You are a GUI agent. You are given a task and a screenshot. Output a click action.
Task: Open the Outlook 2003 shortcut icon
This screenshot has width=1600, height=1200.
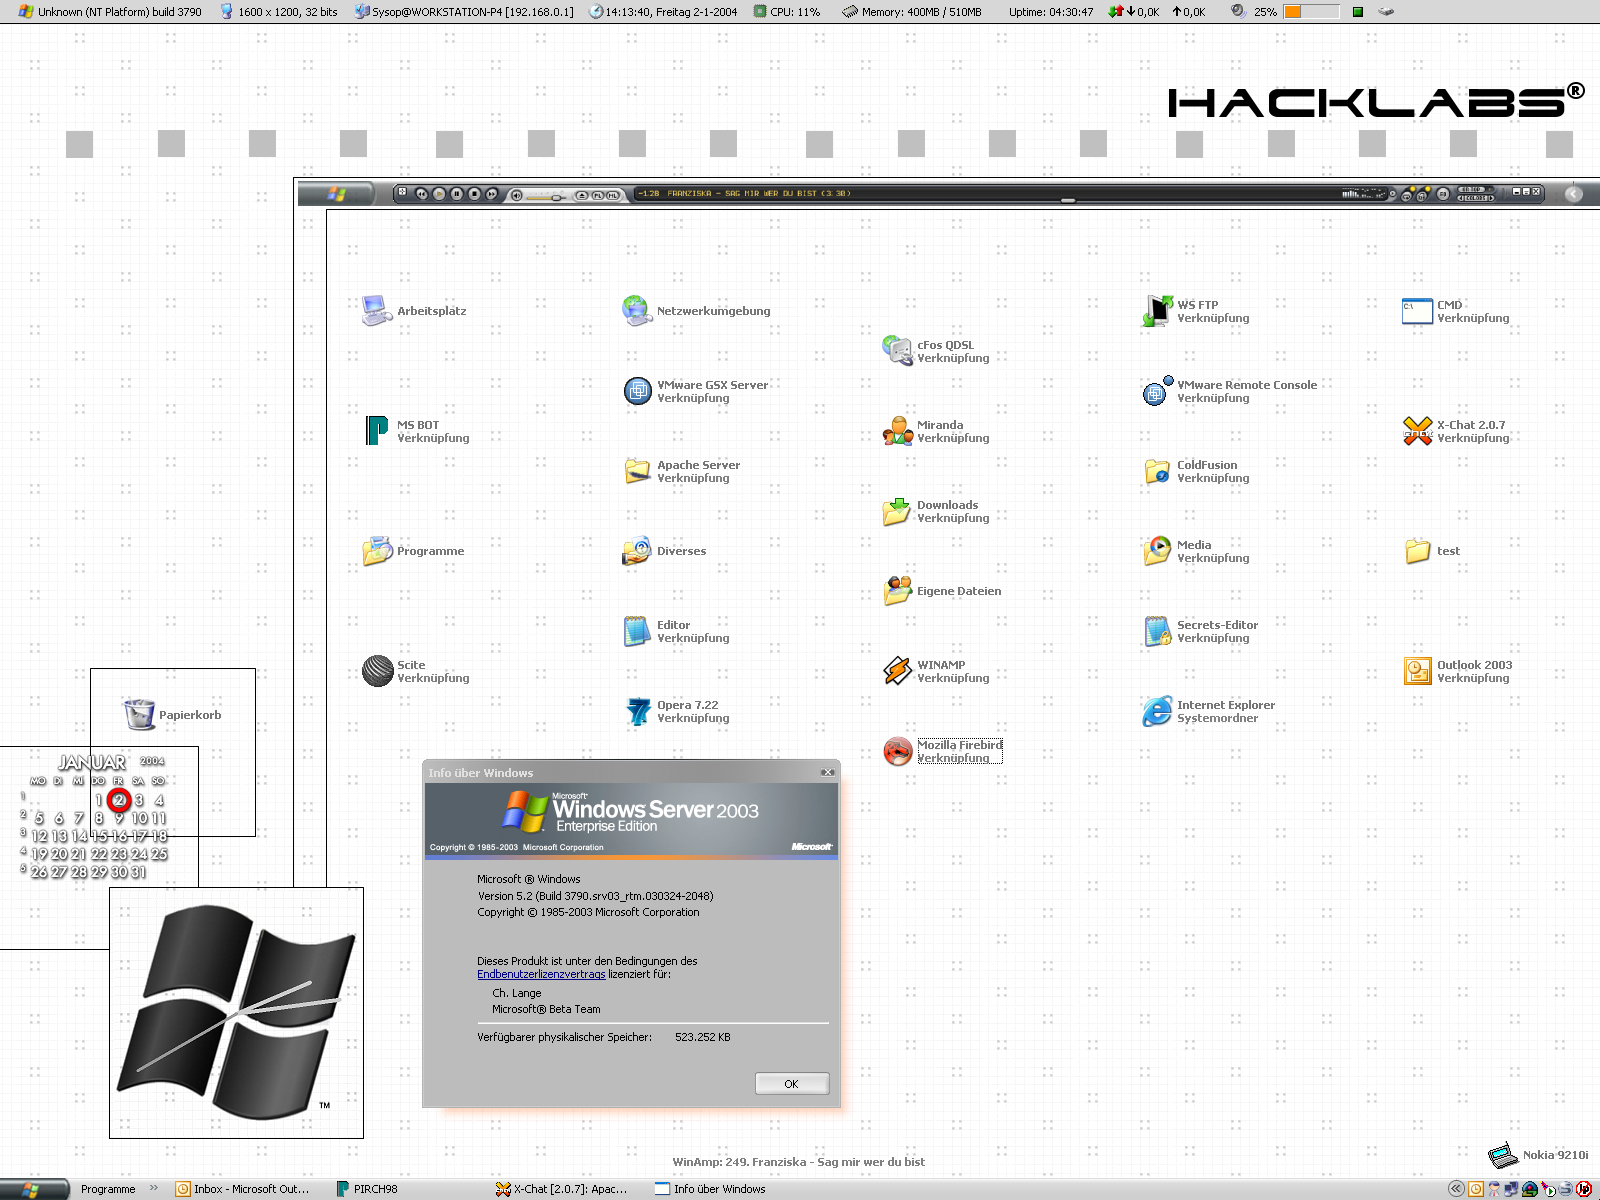(x=1418, y=671)
